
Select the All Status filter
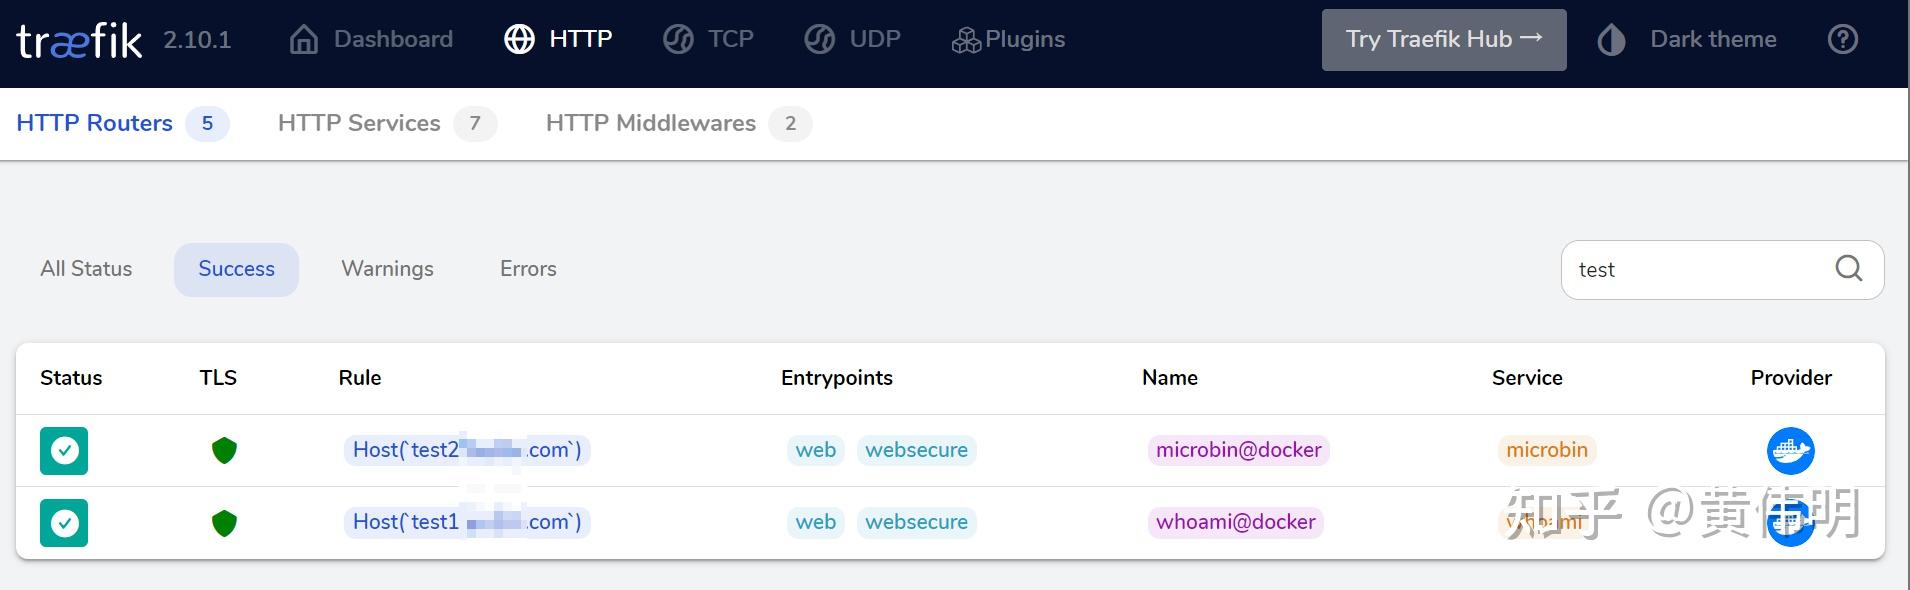click(86, 269)
